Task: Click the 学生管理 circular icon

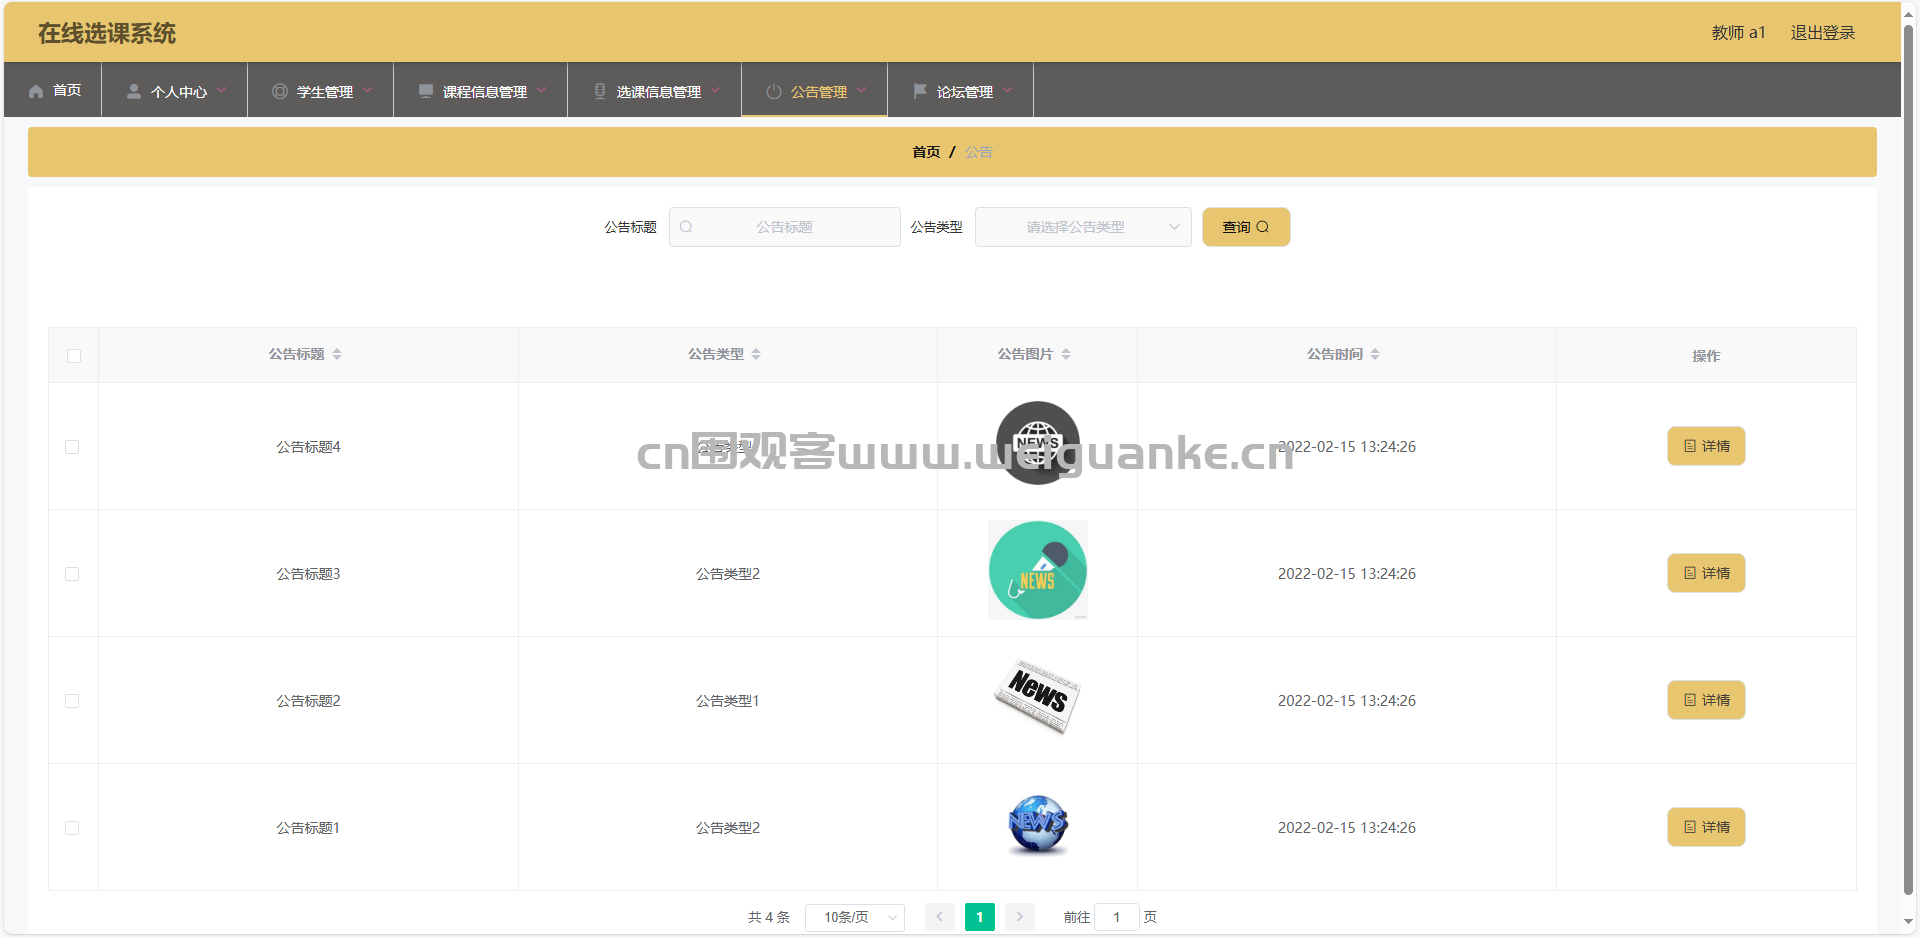Action: [x=280, y=91]
